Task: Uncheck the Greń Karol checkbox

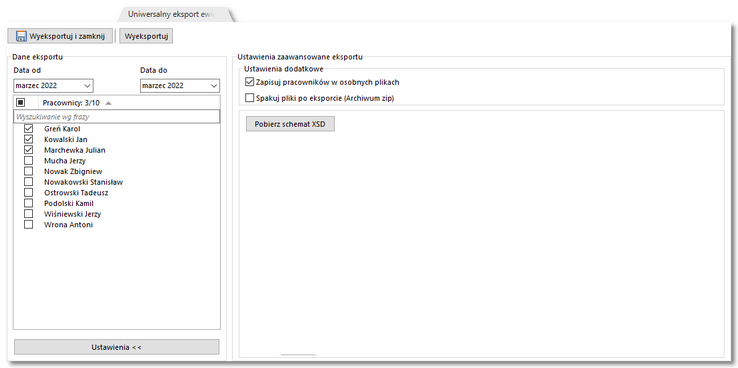Action: pos(28,129)
